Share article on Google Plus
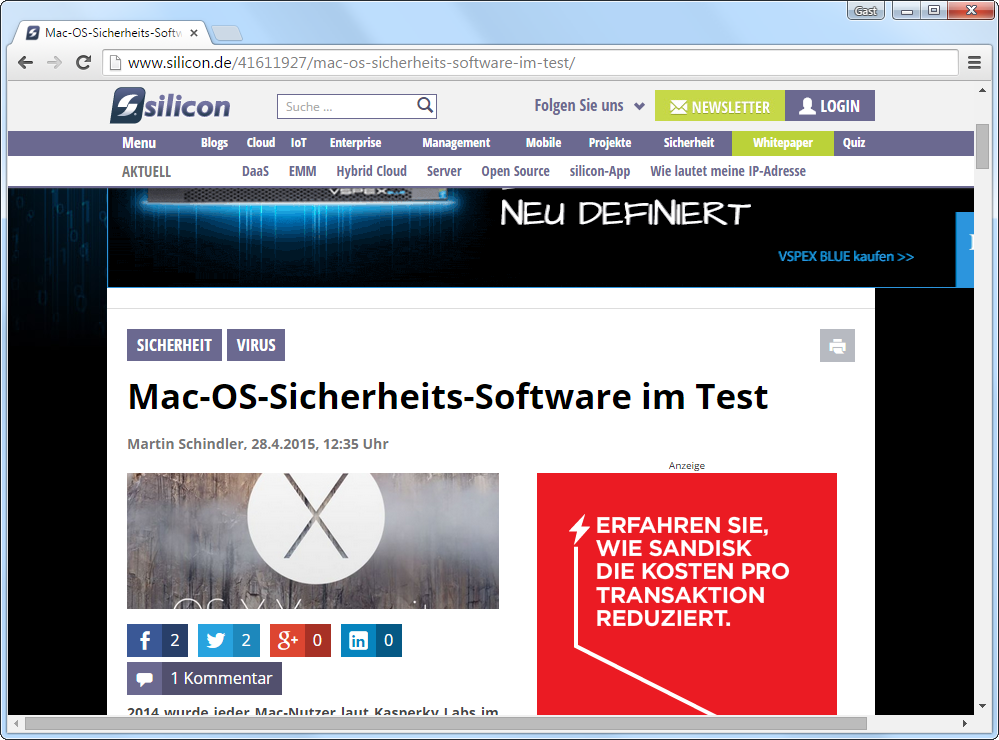The width and height of the screenshot is (999, 740). tap(287, 641)
